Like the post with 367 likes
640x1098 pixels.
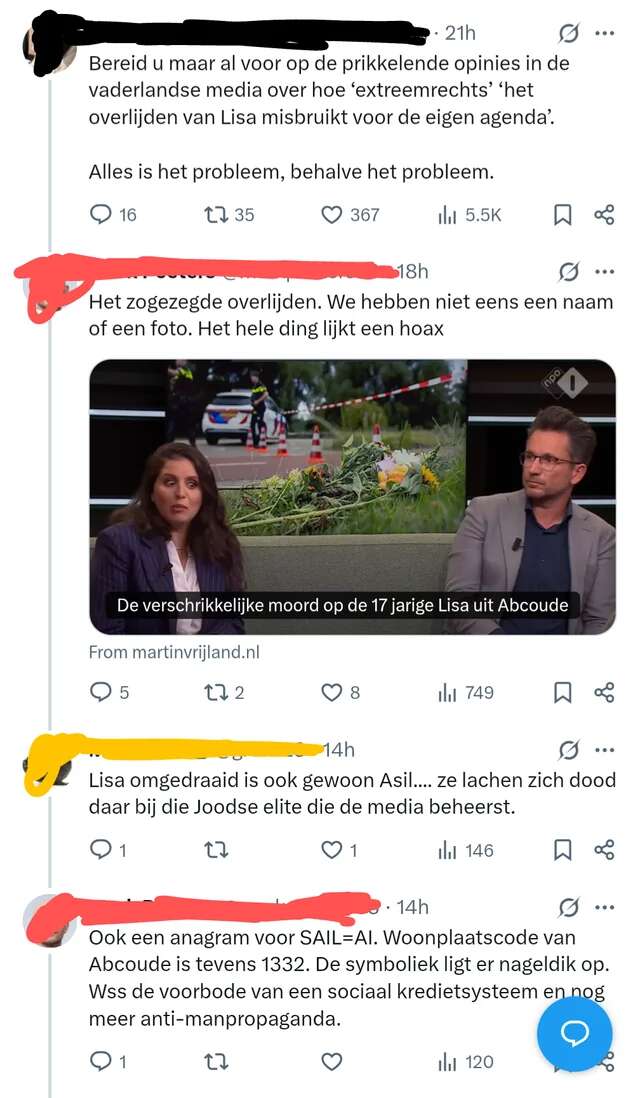pos(349,214)
